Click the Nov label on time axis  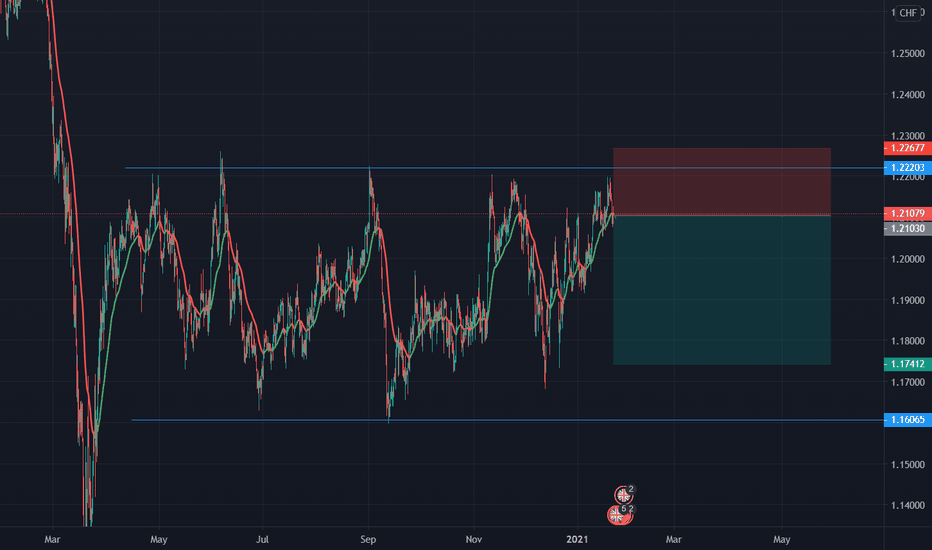coord(473,539)
